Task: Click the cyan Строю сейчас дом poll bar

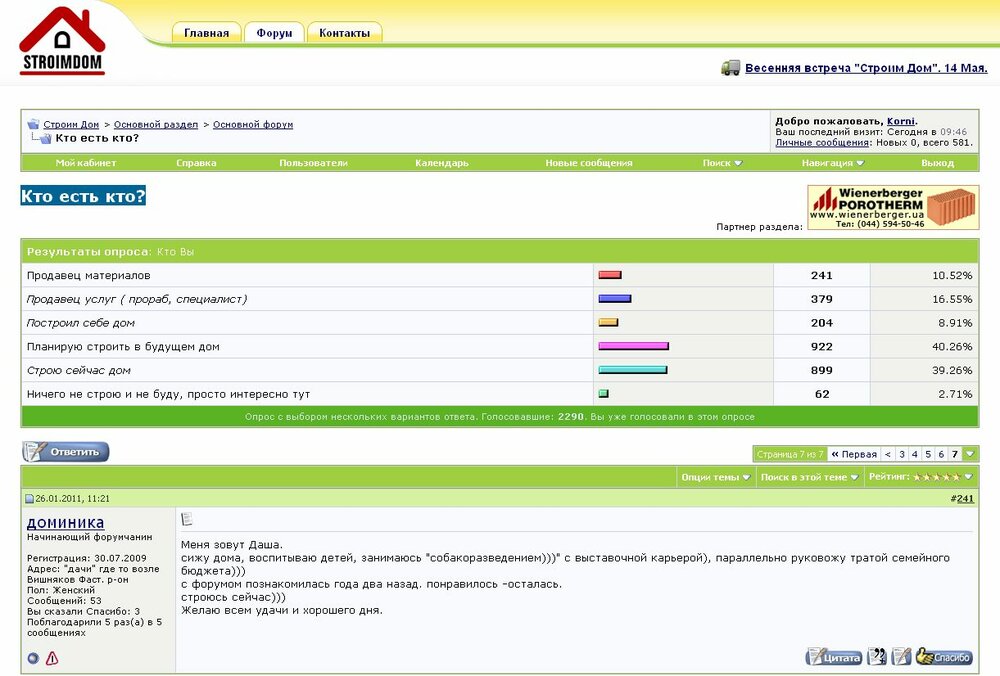Action: (633, 370)
